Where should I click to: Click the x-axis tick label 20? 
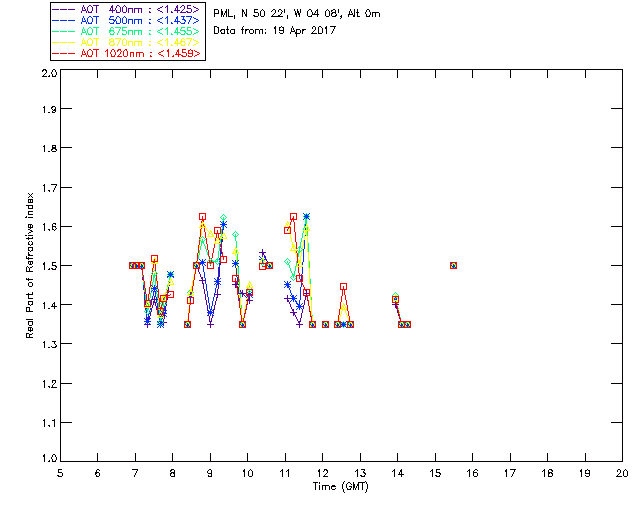tap(622, 473)
